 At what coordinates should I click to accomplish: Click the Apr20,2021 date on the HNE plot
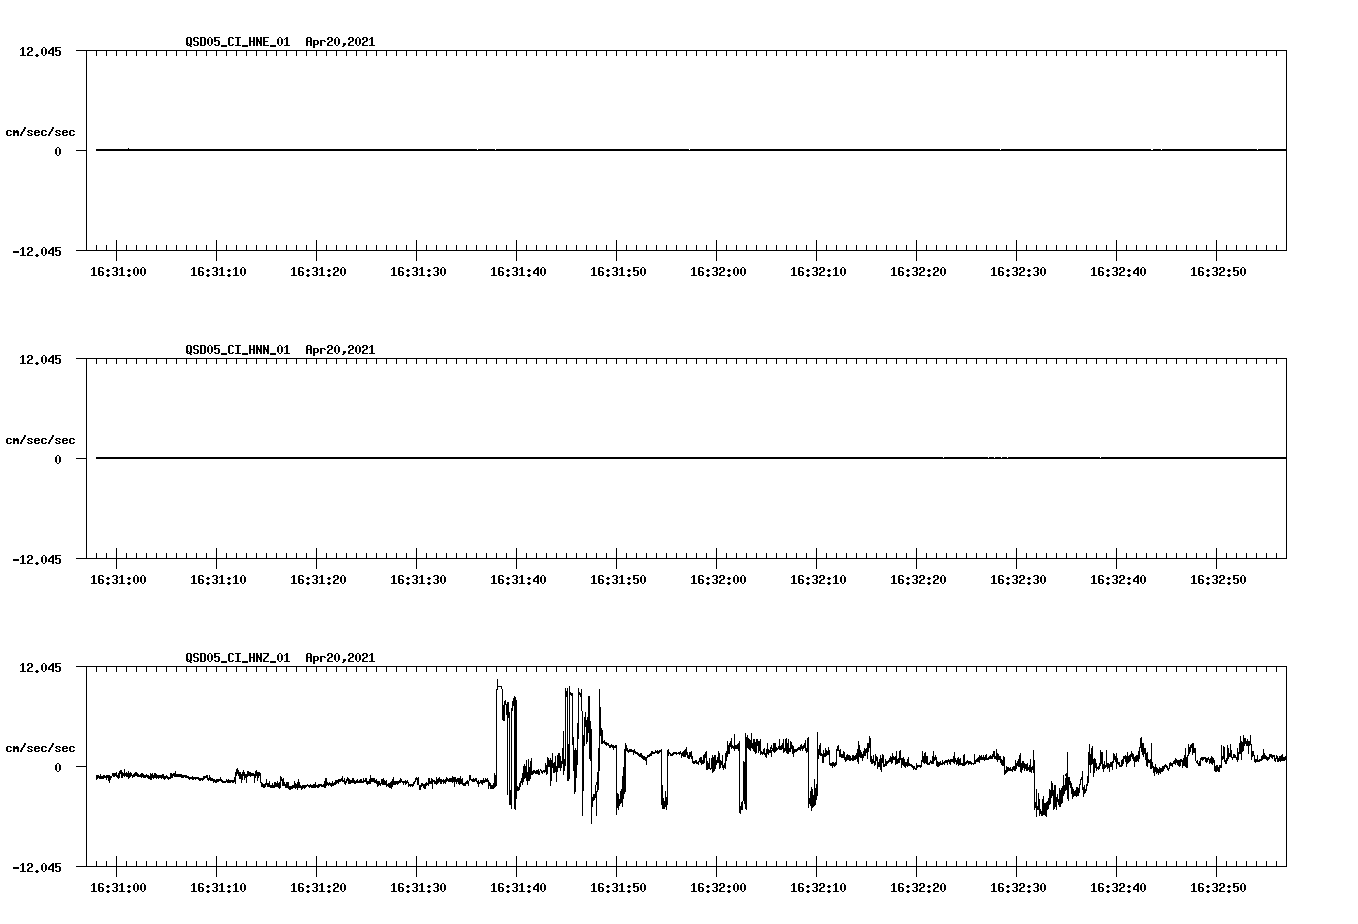(340, 42)
